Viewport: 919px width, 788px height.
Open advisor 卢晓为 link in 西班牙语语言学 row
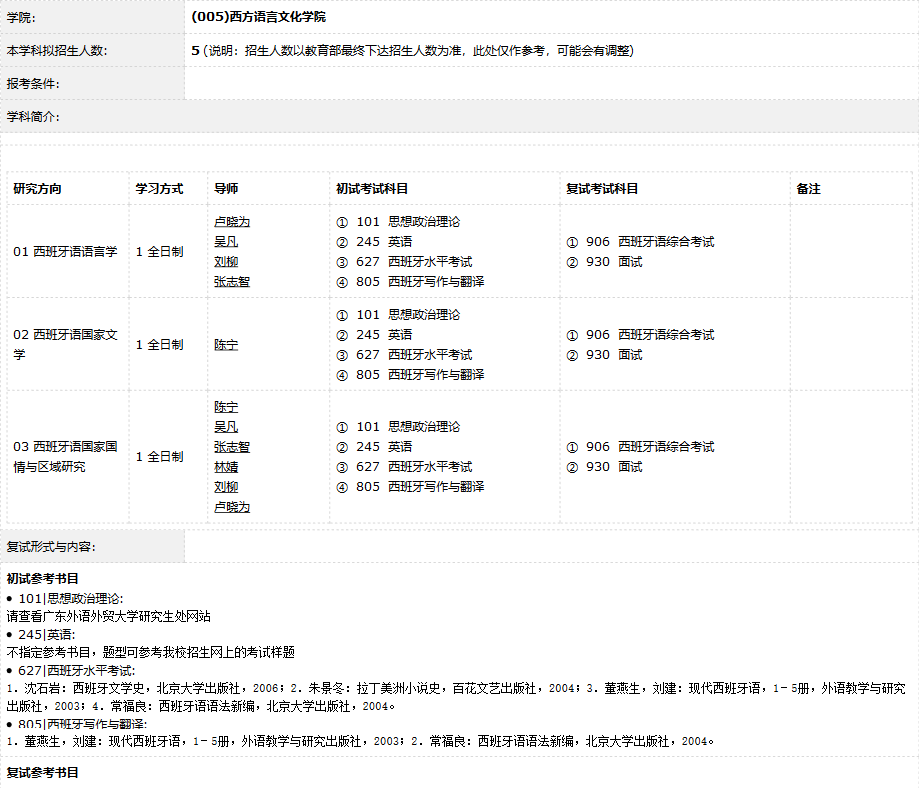(231, 222)
